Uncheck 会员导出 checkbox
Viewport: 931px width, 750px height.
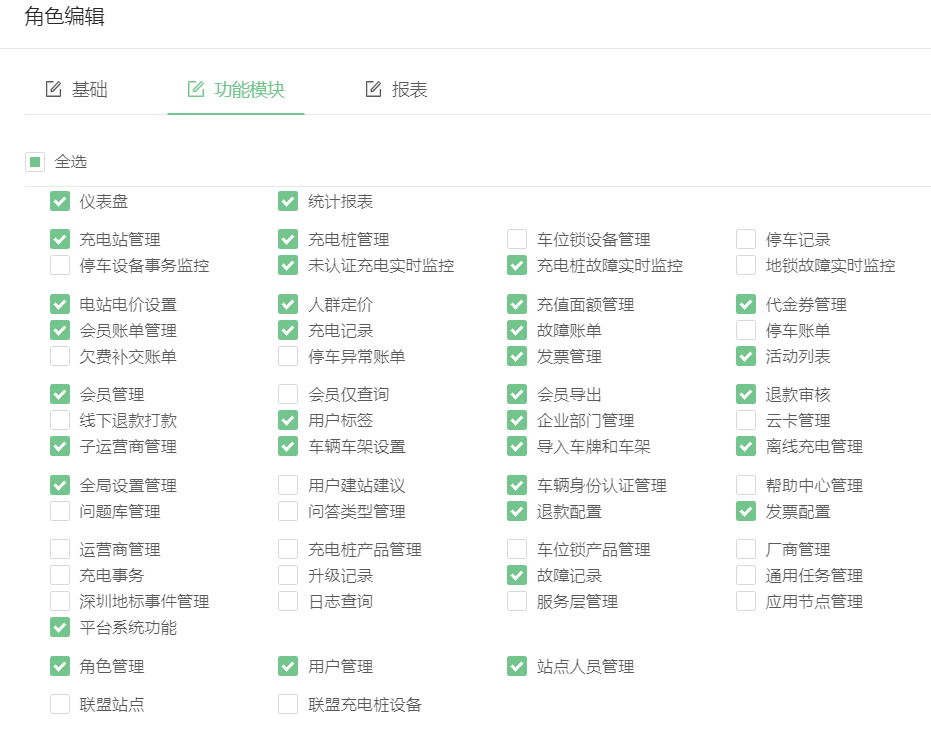click(x=517, y=394)
